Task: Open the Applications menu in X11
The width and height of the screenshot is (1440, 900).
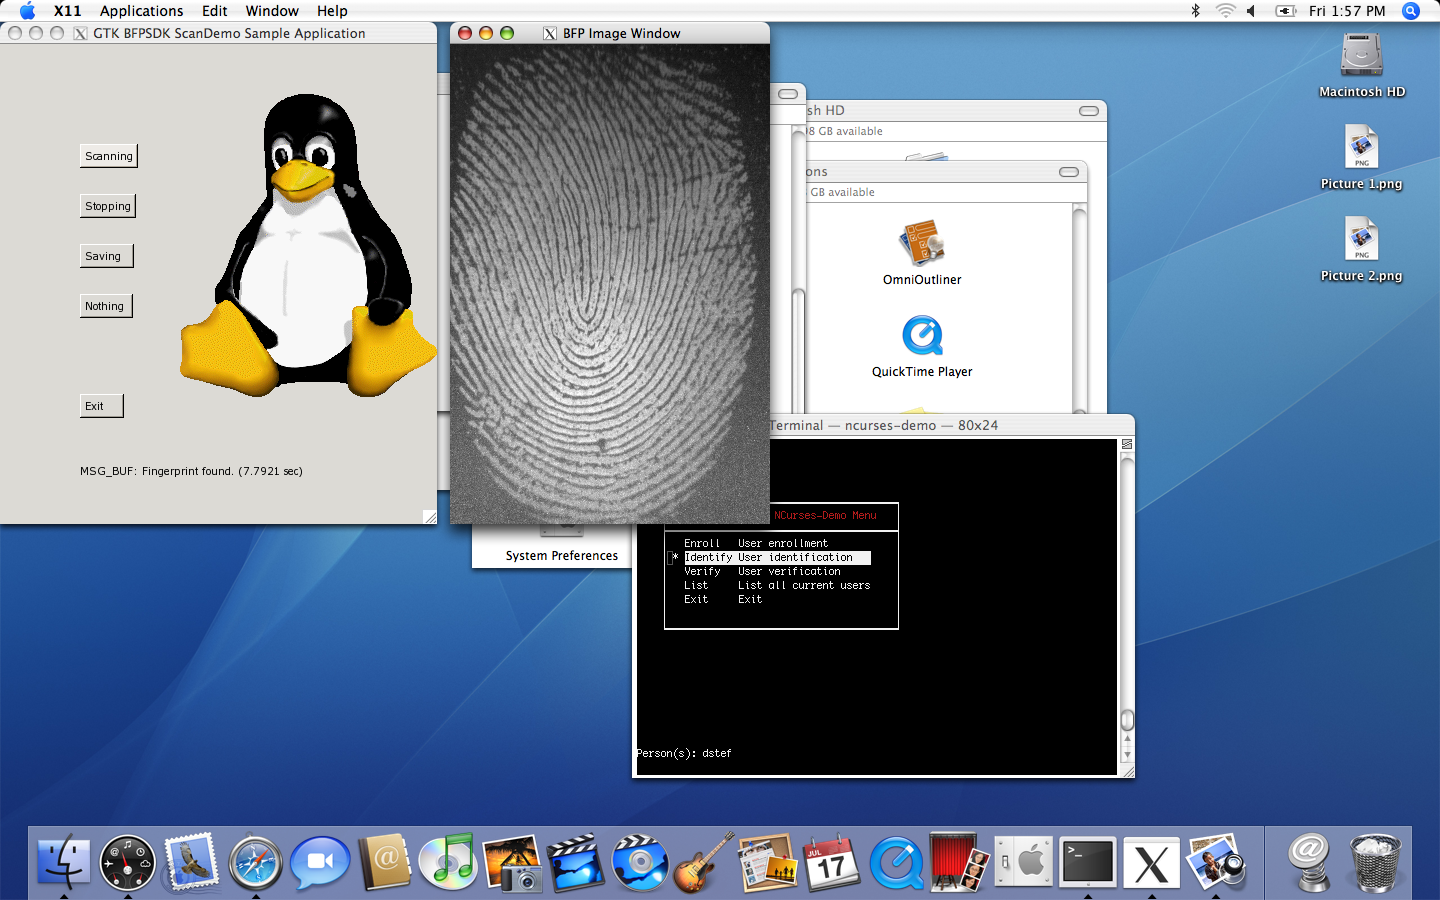Action: coord(141,11)
